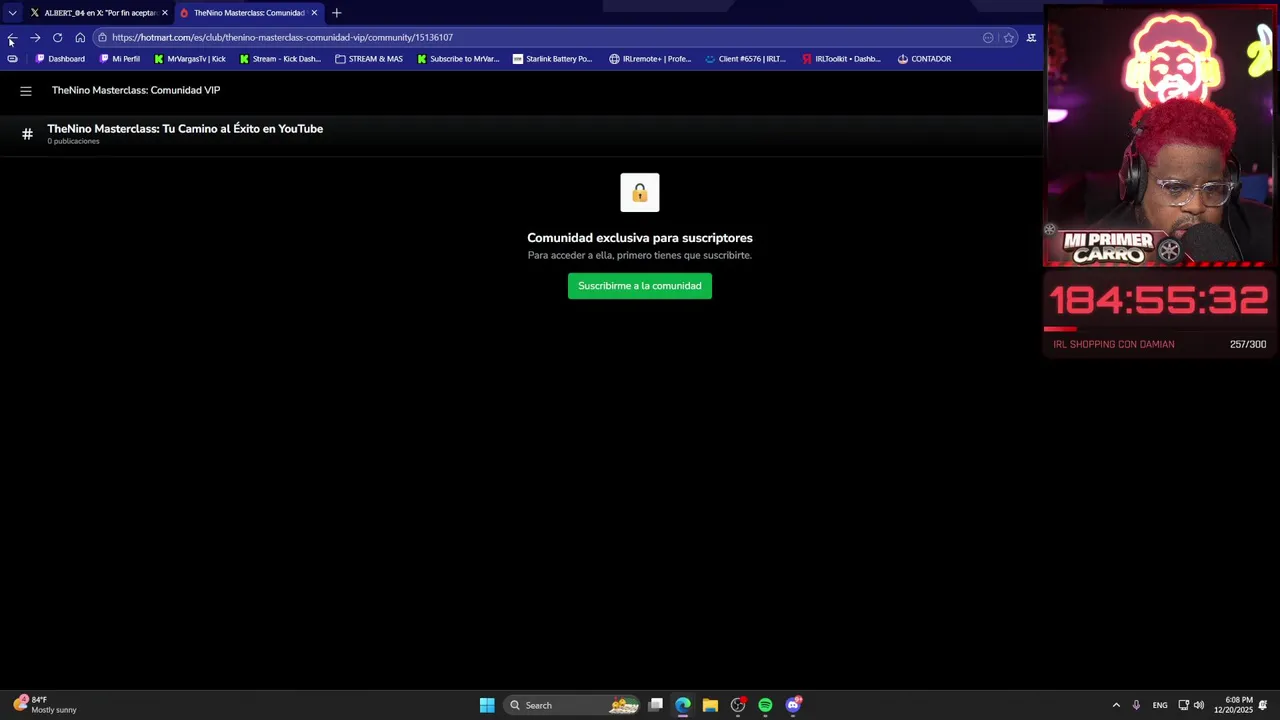Open the browser home page

click(80, 38)
